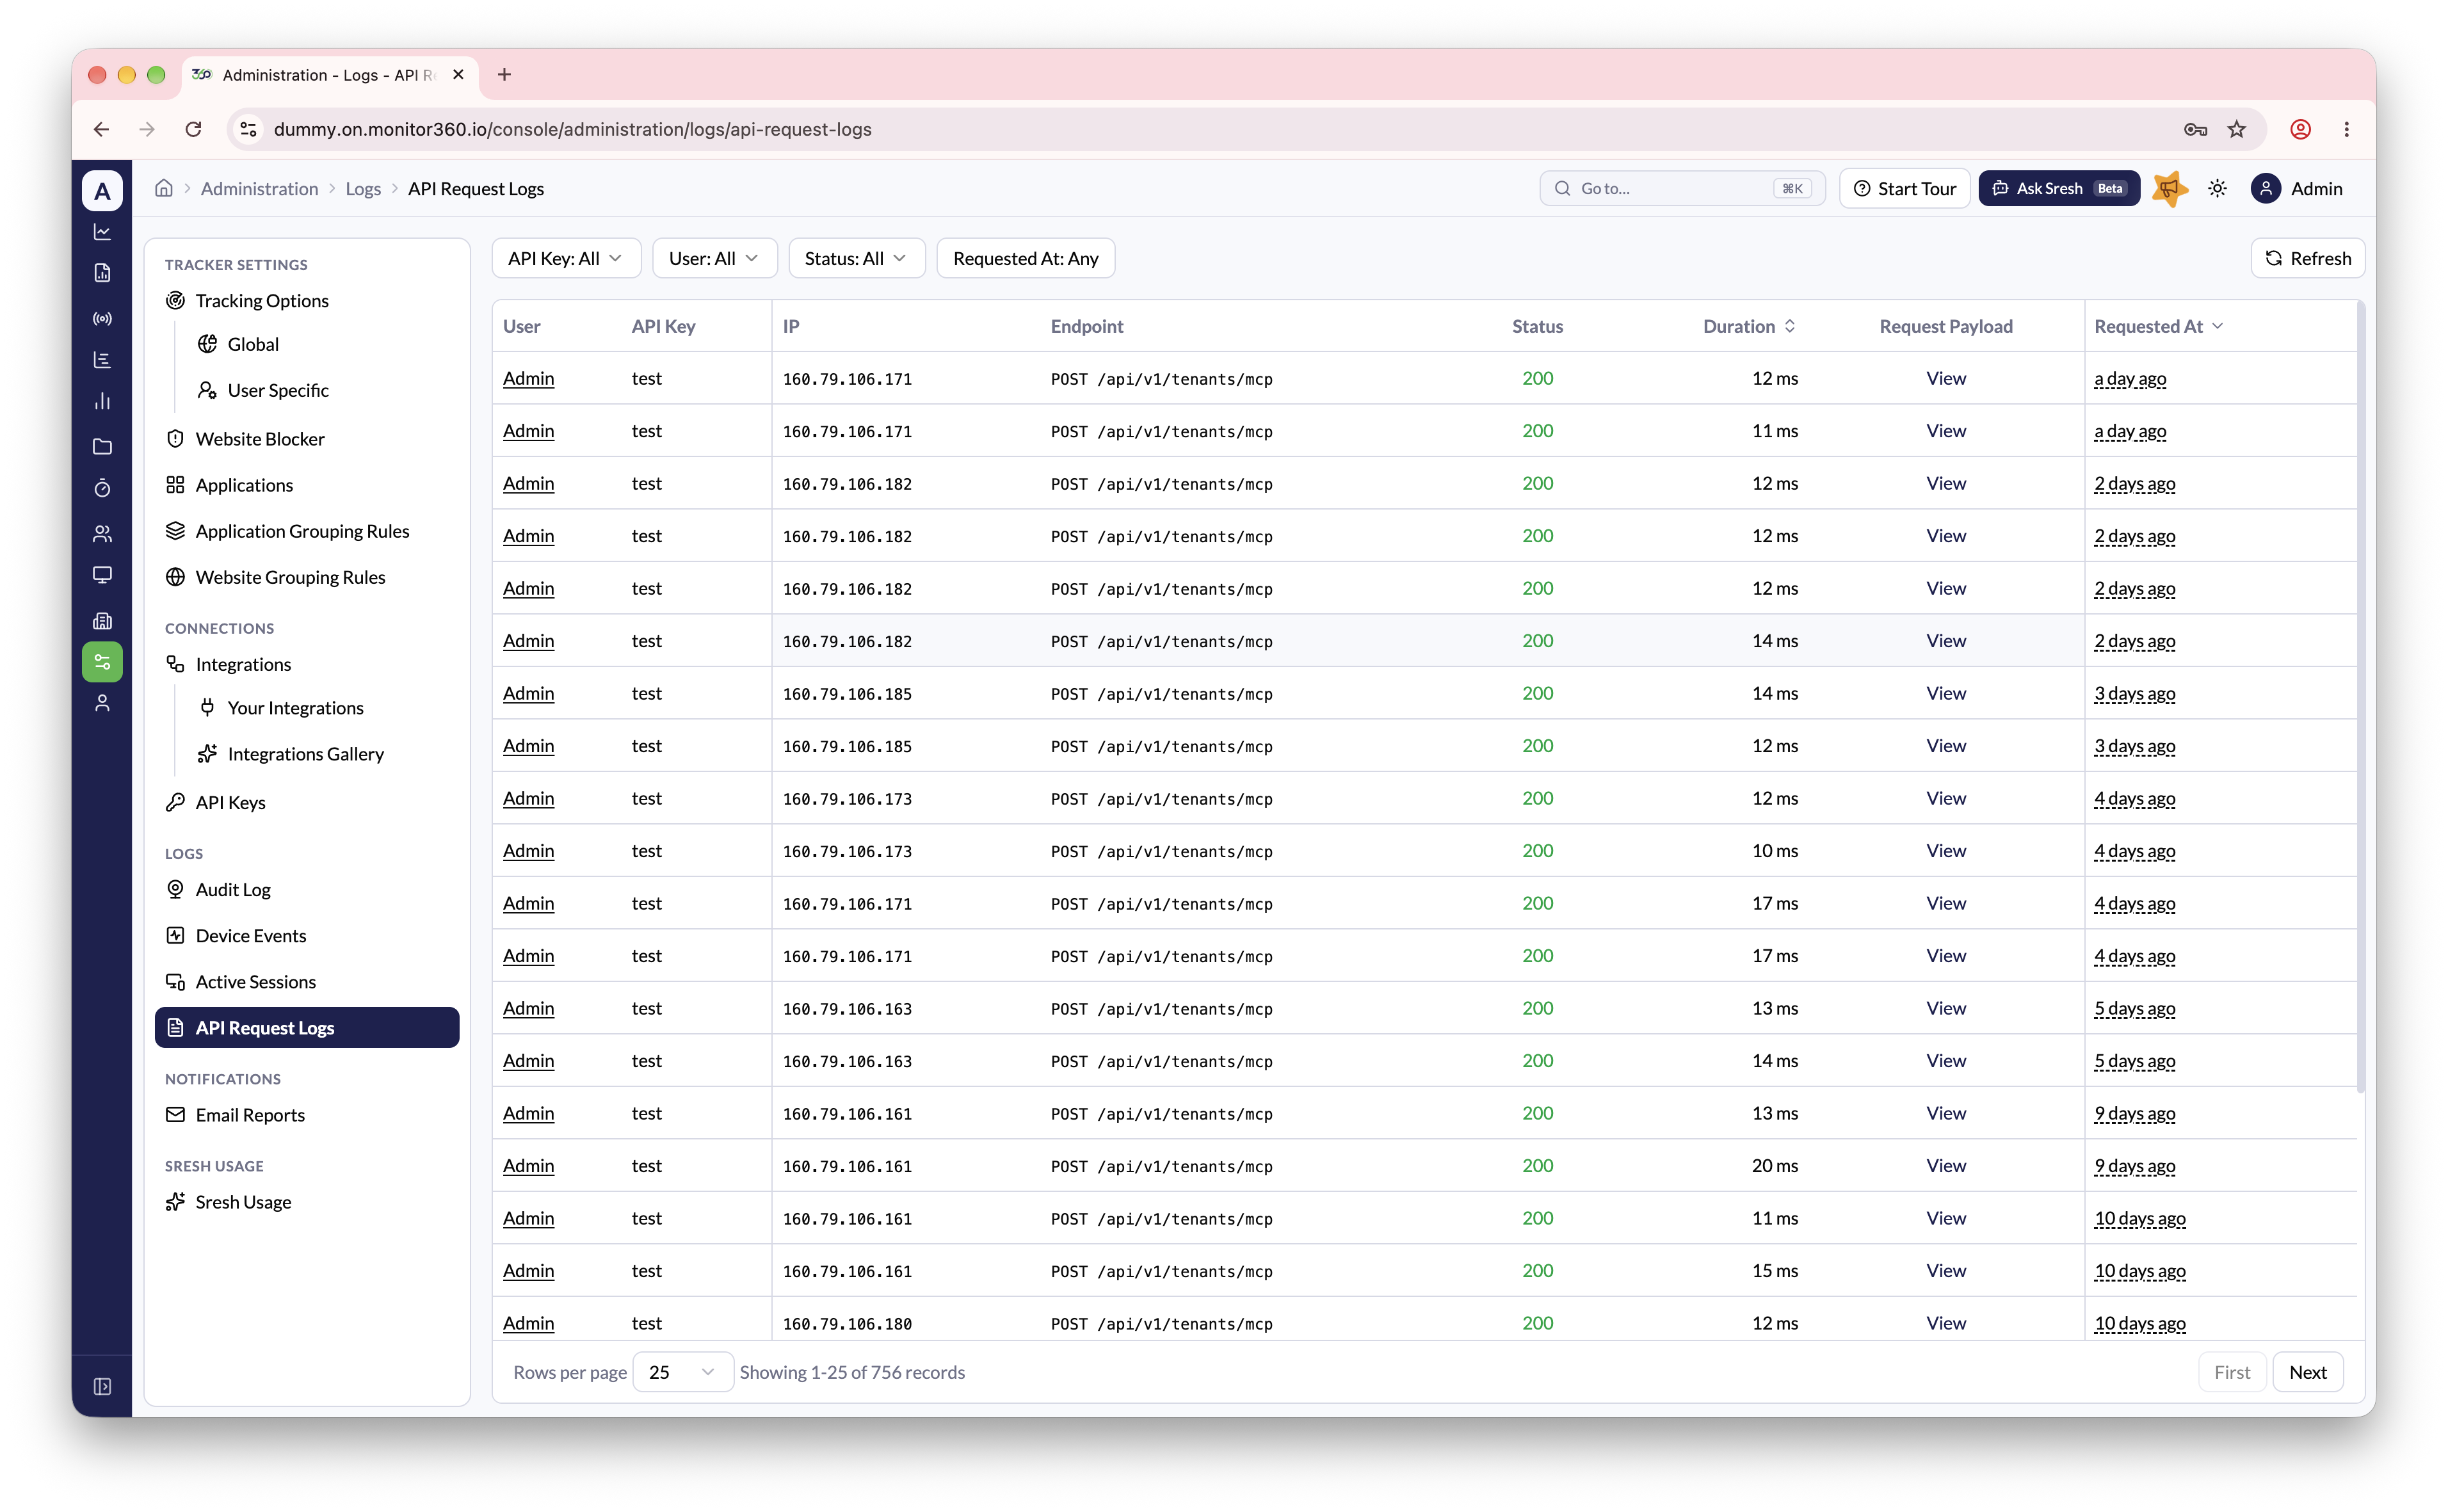Open the line chart dashboard icon in sidebar
The width and height of the screenshot is (2448, 1512).
pos(102,232)
